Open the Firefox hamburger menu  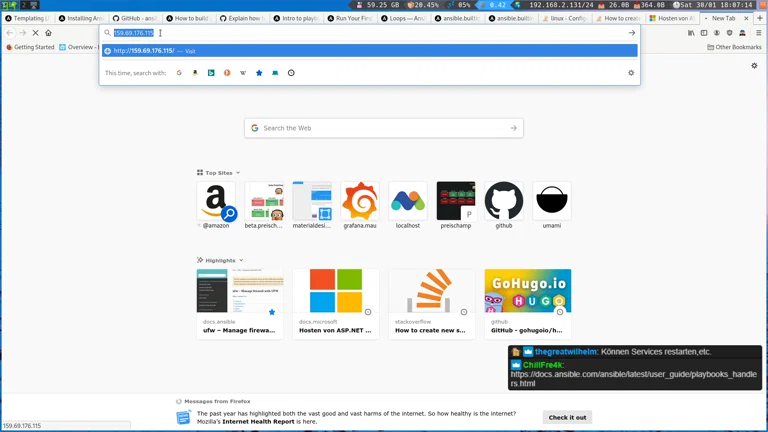pyautogui.click(x=758, y=33)
